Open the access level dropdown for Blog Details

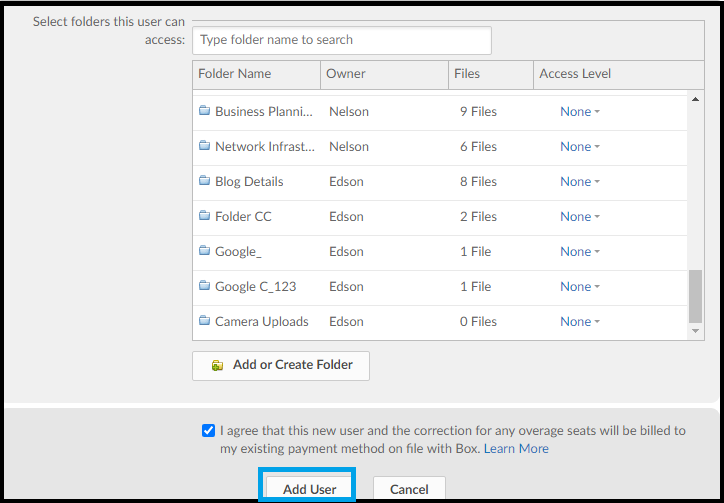[x=579, y=182]
